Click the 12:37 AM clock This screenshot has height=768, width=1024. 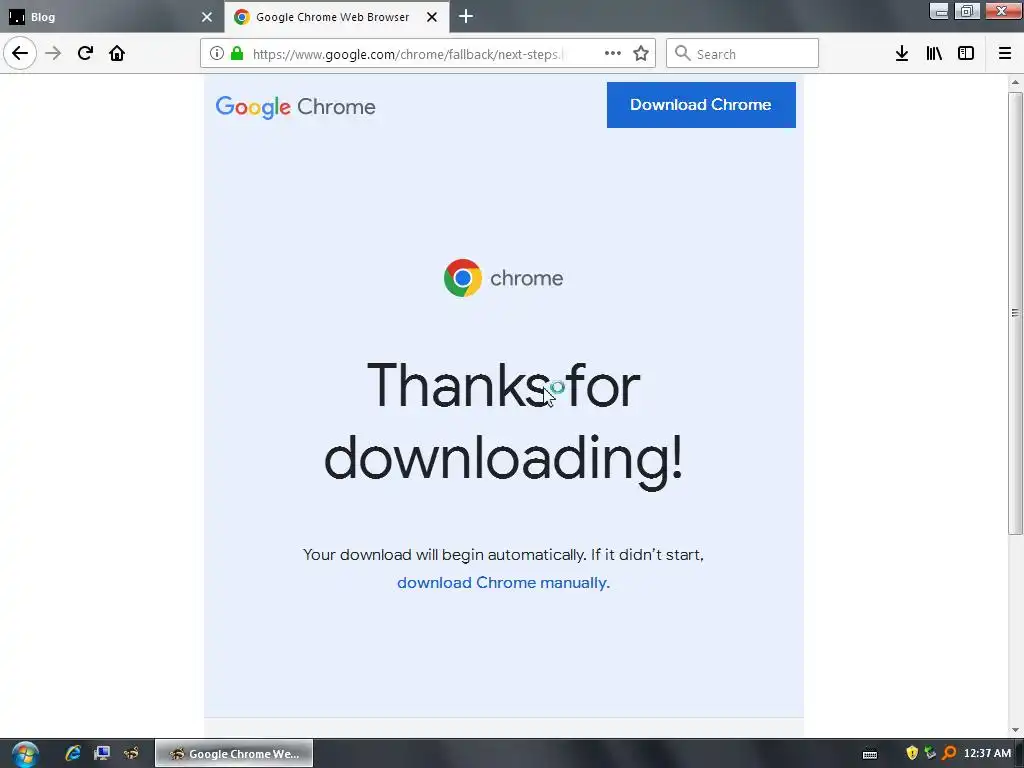pyautogui.click(x=987, y=754)
